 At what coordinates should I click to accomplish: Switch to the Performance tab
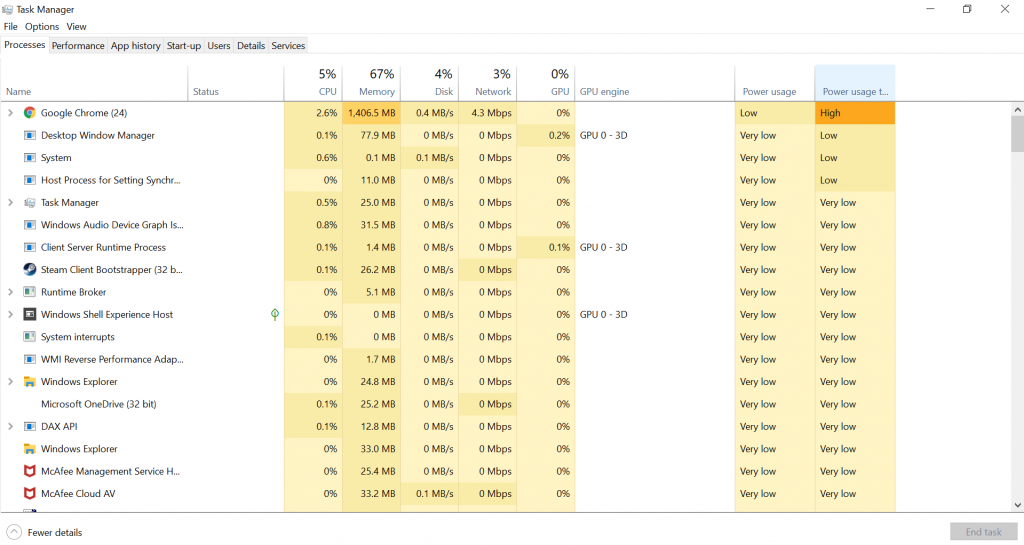point(78,46)
